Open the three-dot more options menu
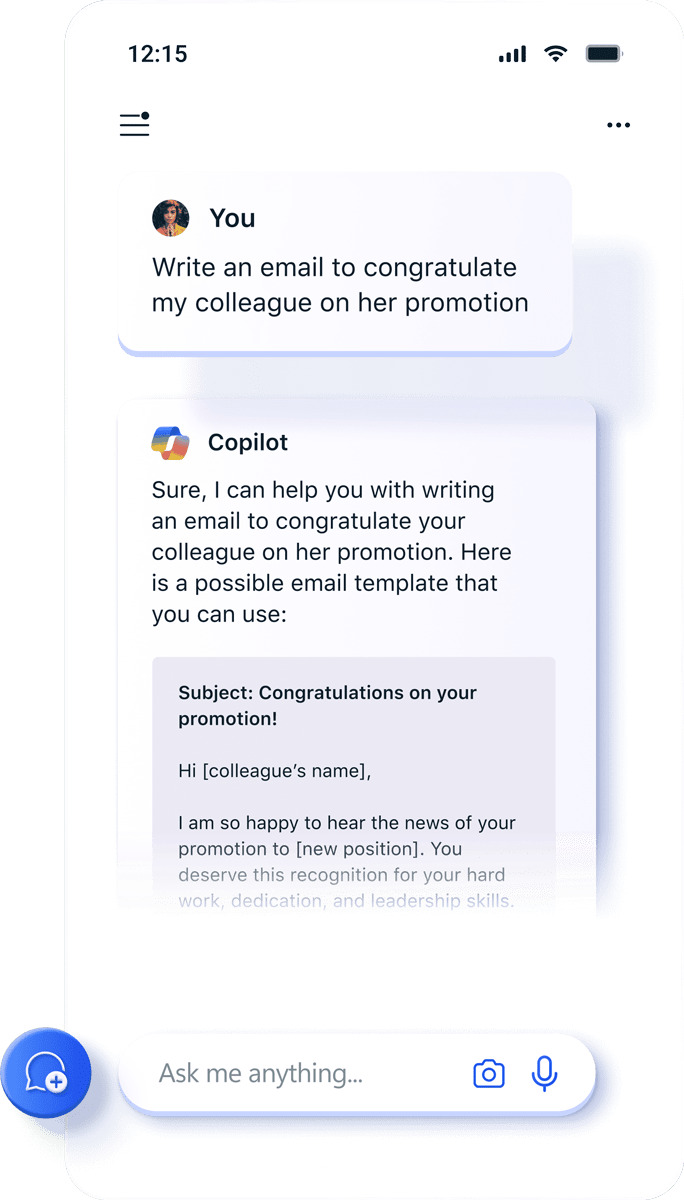This screenshot has height=1200, width=684. (x=618, y=125)
